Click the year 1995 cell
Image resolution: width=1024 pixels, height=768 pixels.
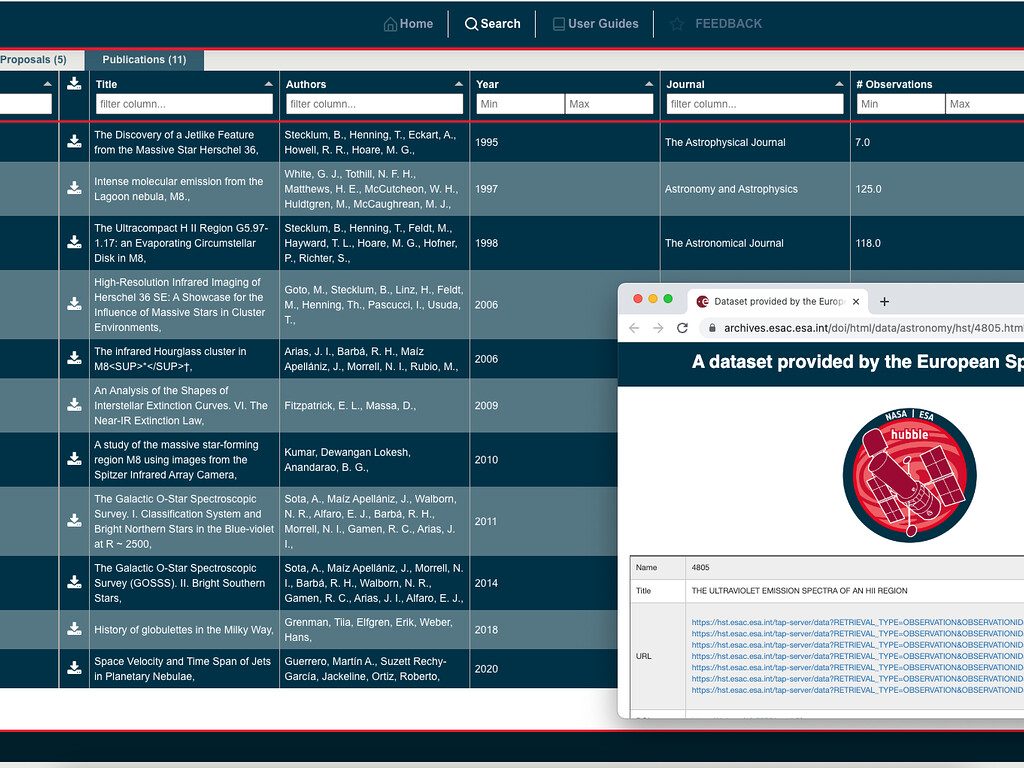coord(486,142)
